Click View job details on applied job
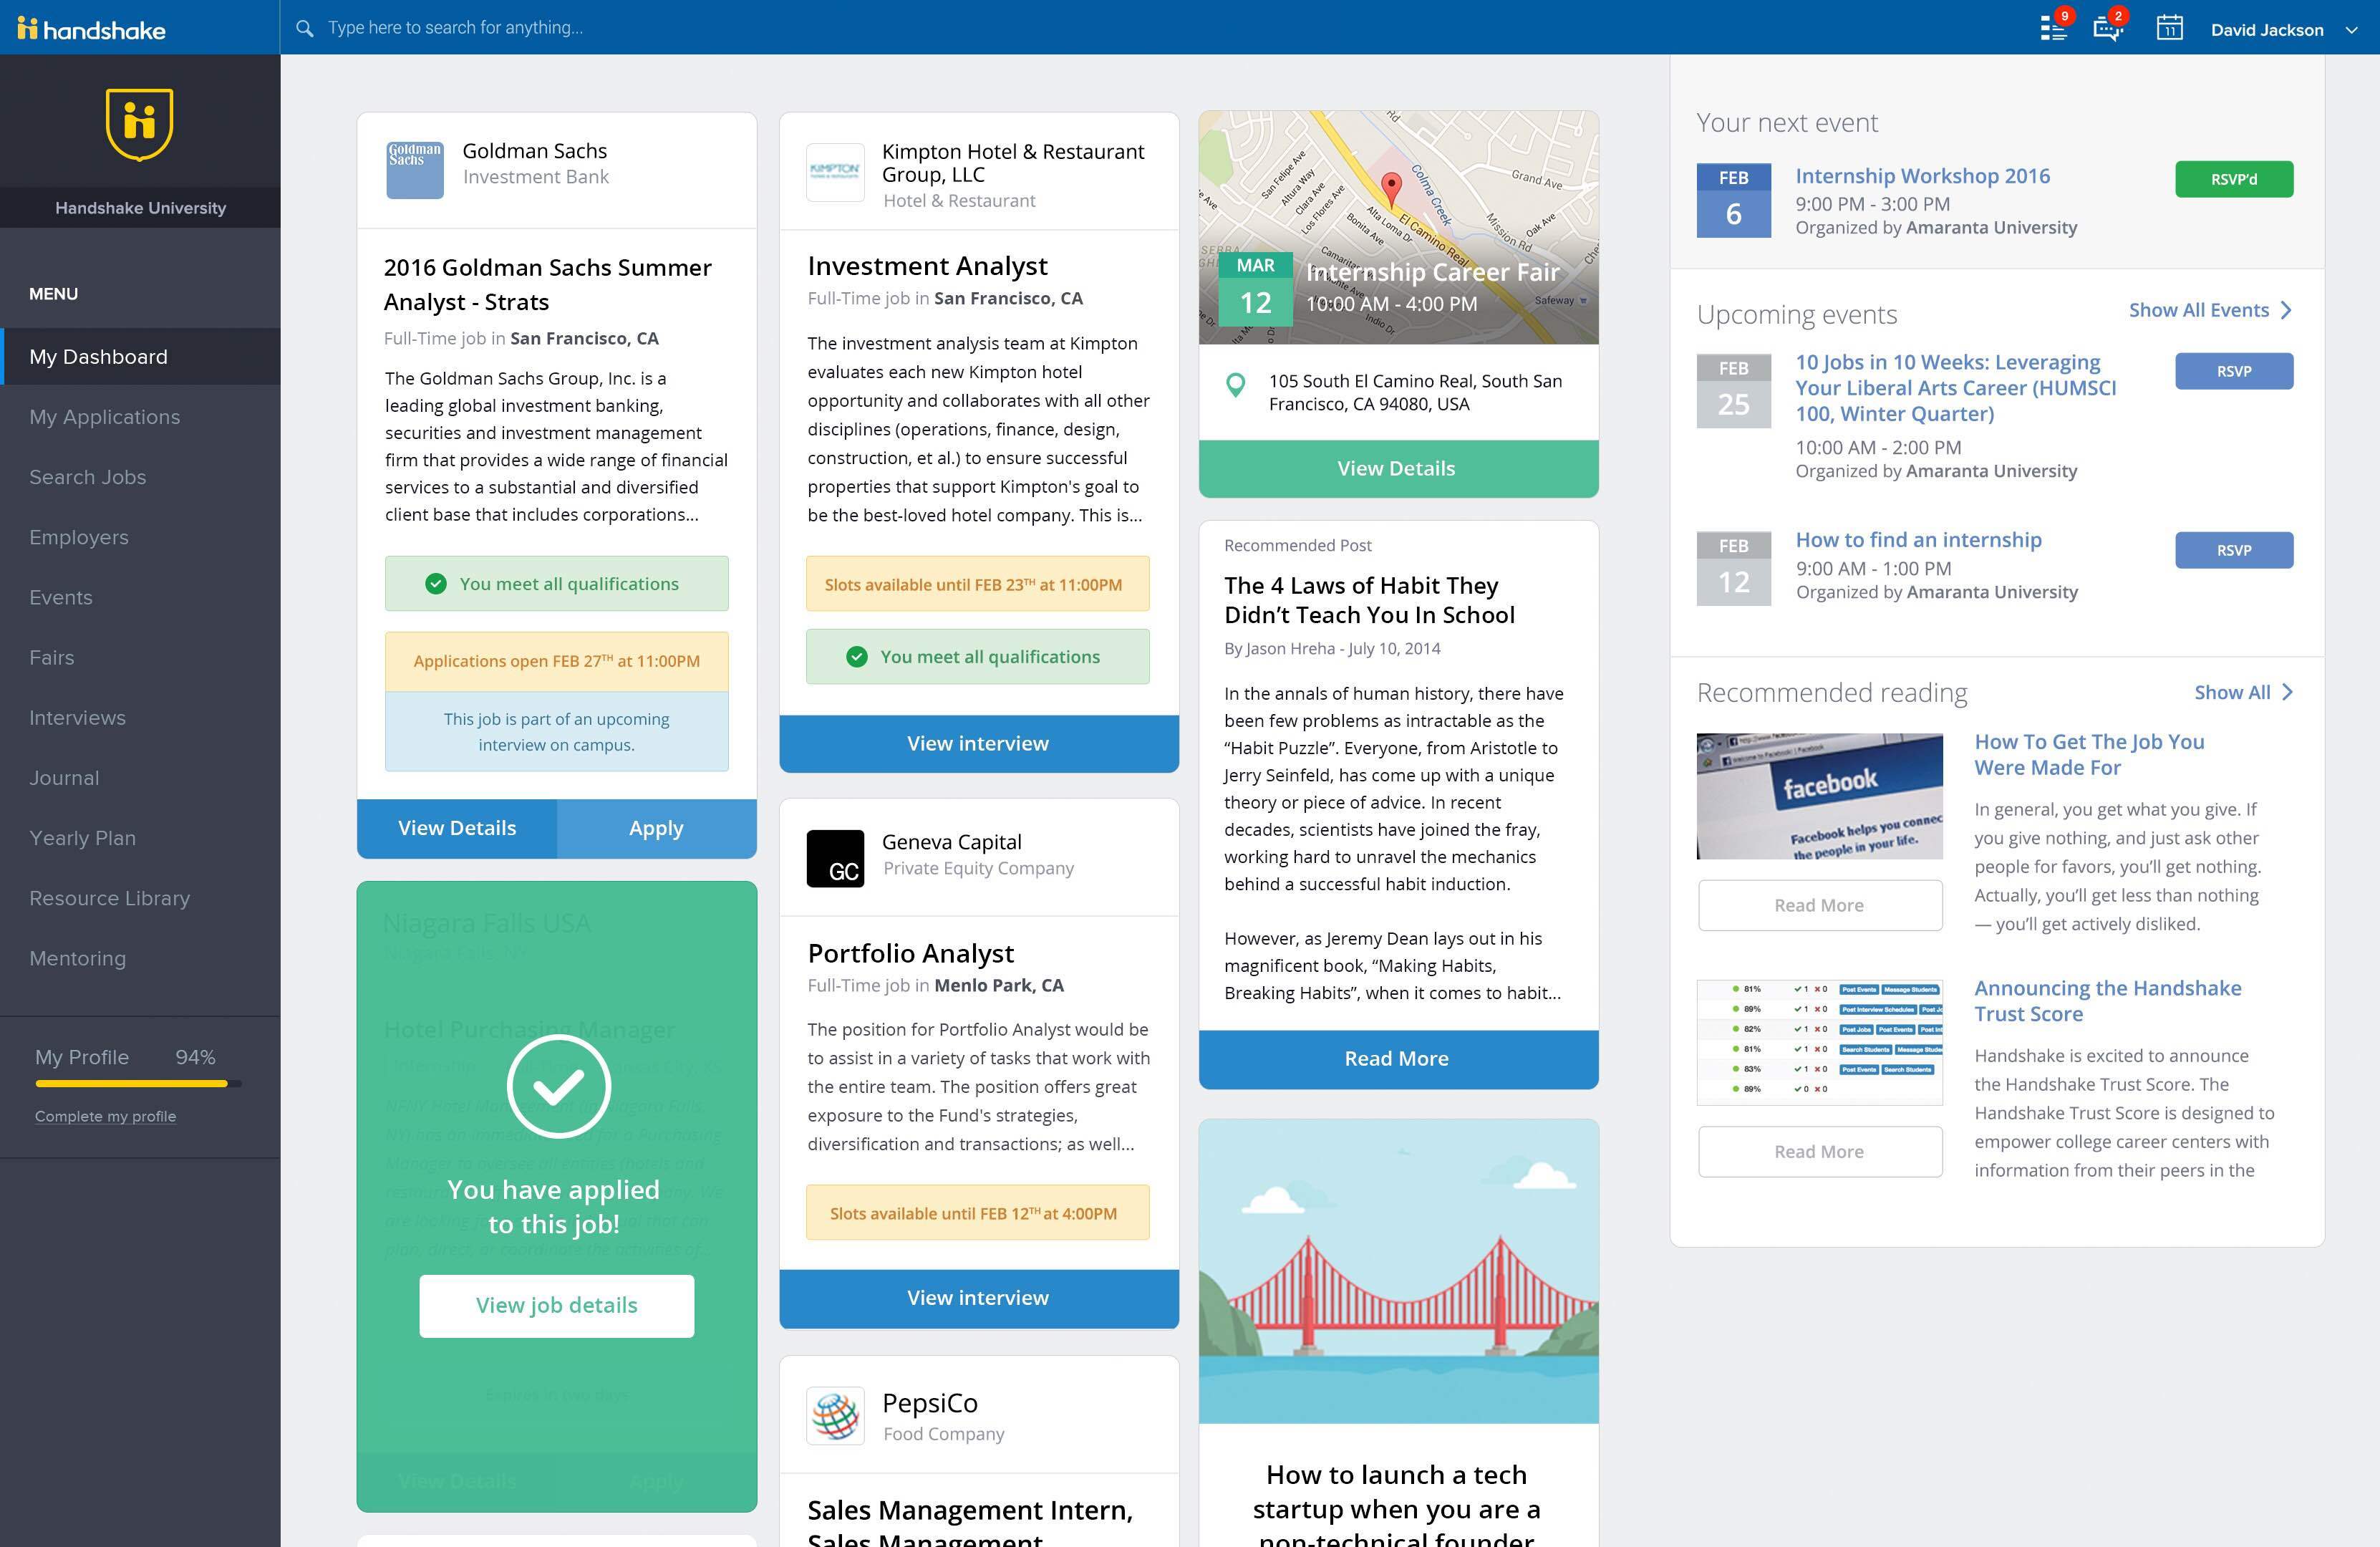The width and height of the screenshot is (2380, 1547). pyautogui.click(x=557, y=1305)
